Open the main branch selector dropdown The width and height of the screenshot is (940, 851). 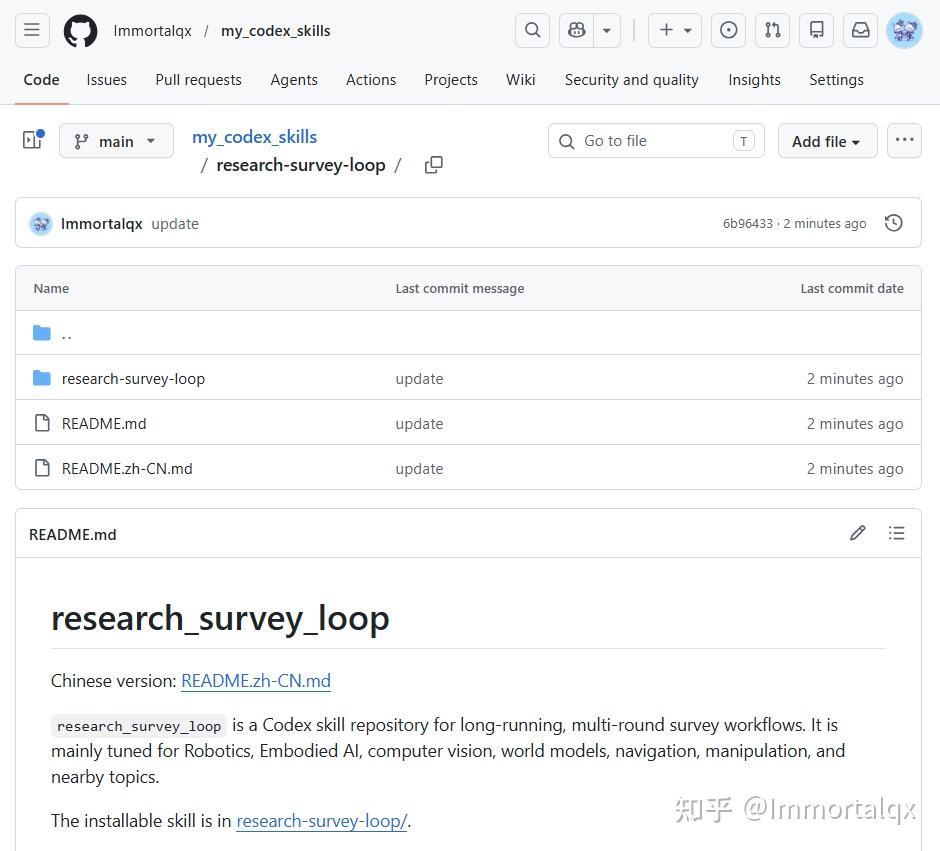coord(116,141)
